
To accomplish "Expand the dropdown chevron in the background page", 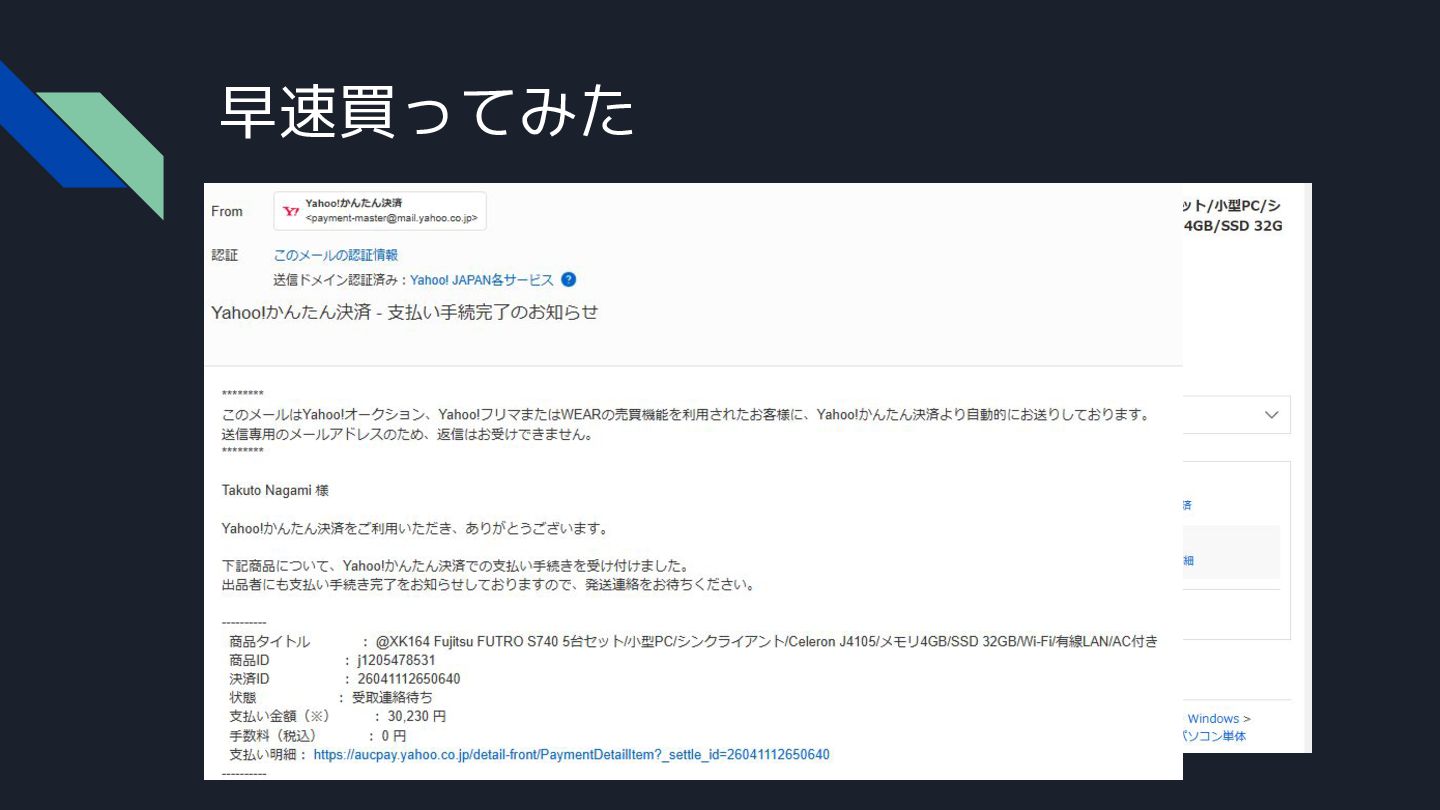I will [x=1272, y=415].
